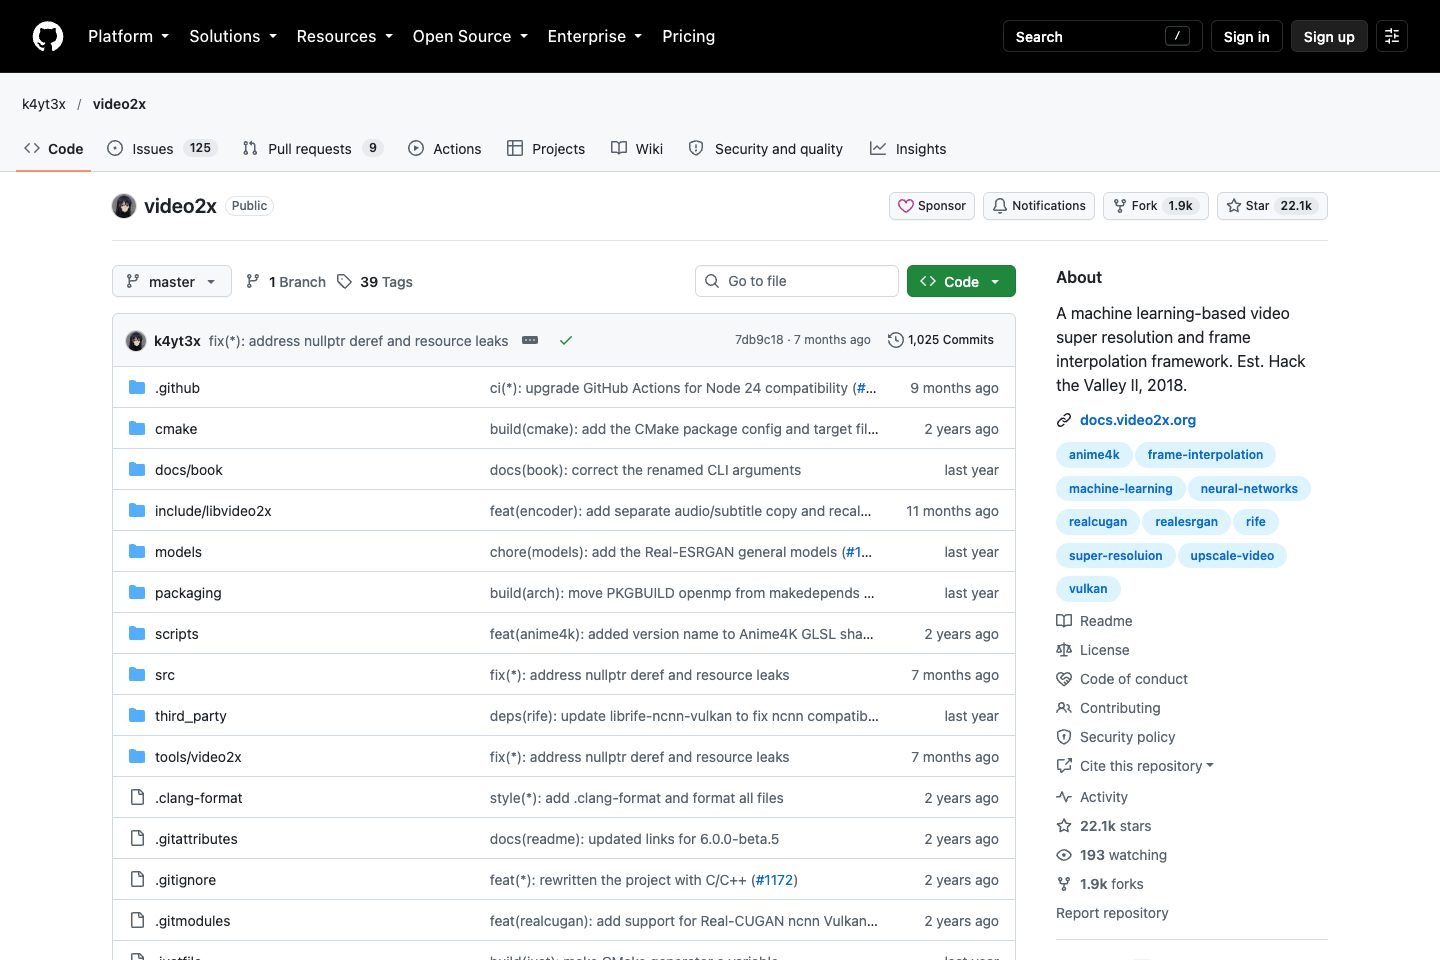Click the GitHub logo icon

pos(48,36)
